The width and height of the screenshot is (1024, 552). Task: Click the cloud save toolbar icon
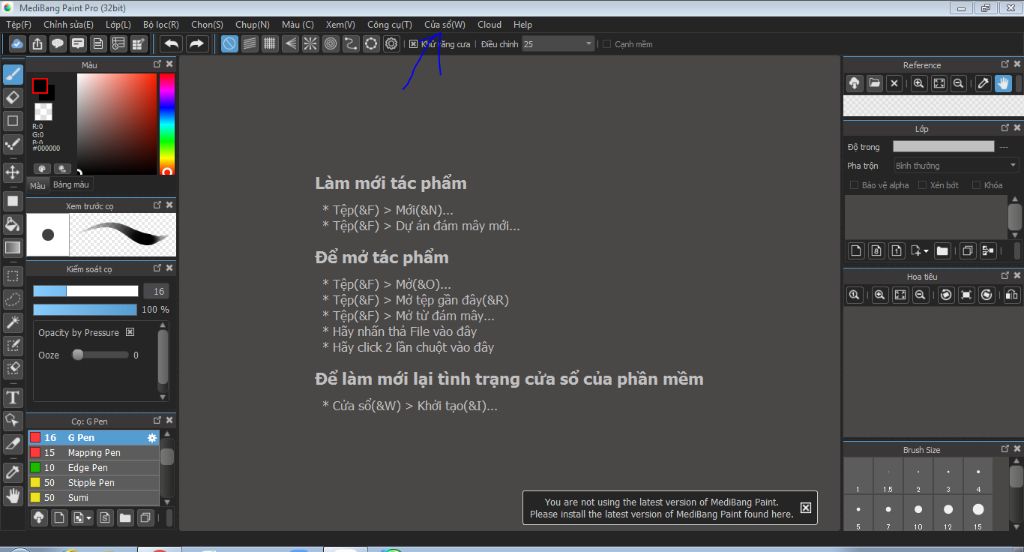click(17, 44)
